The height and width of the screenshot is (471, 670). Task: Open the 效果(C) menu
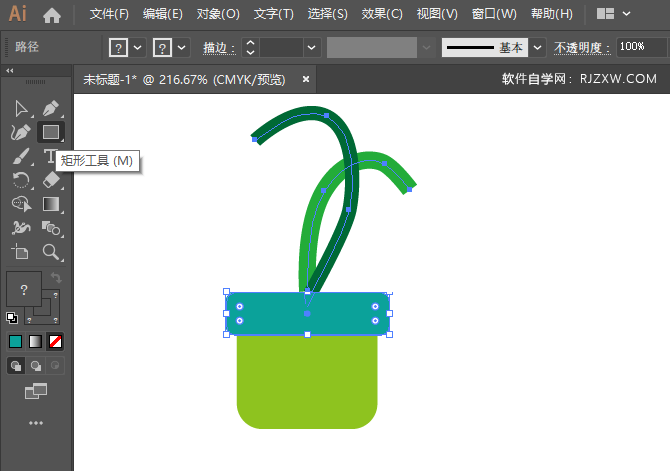(382, 15)
